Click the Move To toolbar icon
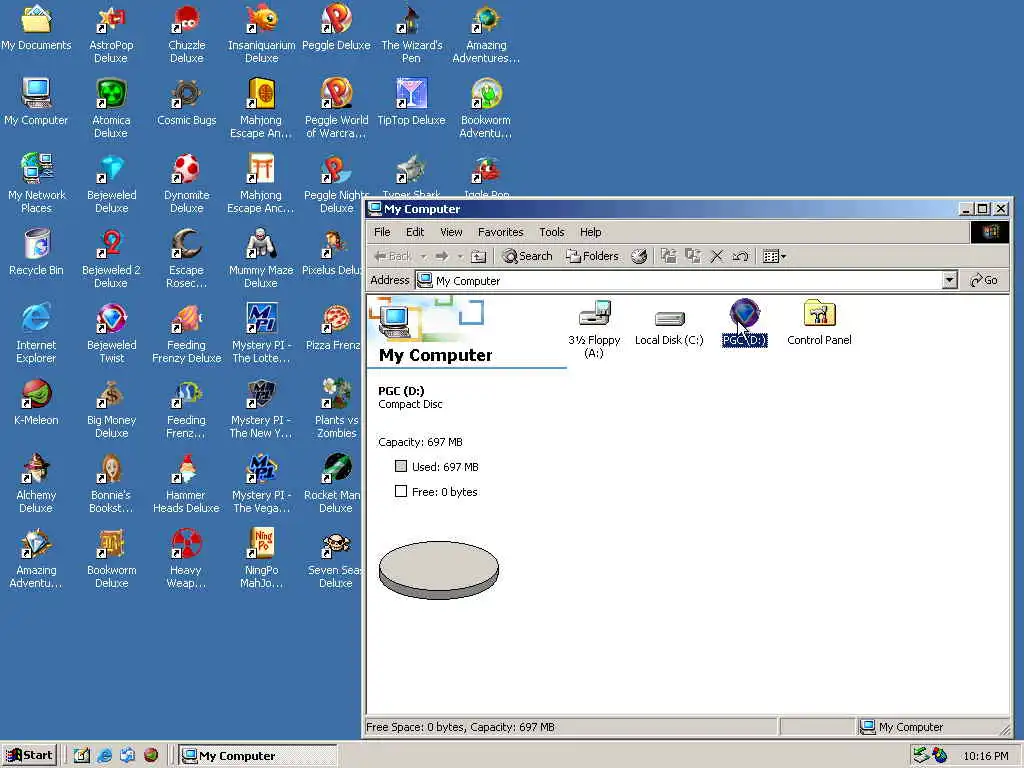This screenshot has width=1024, height=768. point(668,256)
